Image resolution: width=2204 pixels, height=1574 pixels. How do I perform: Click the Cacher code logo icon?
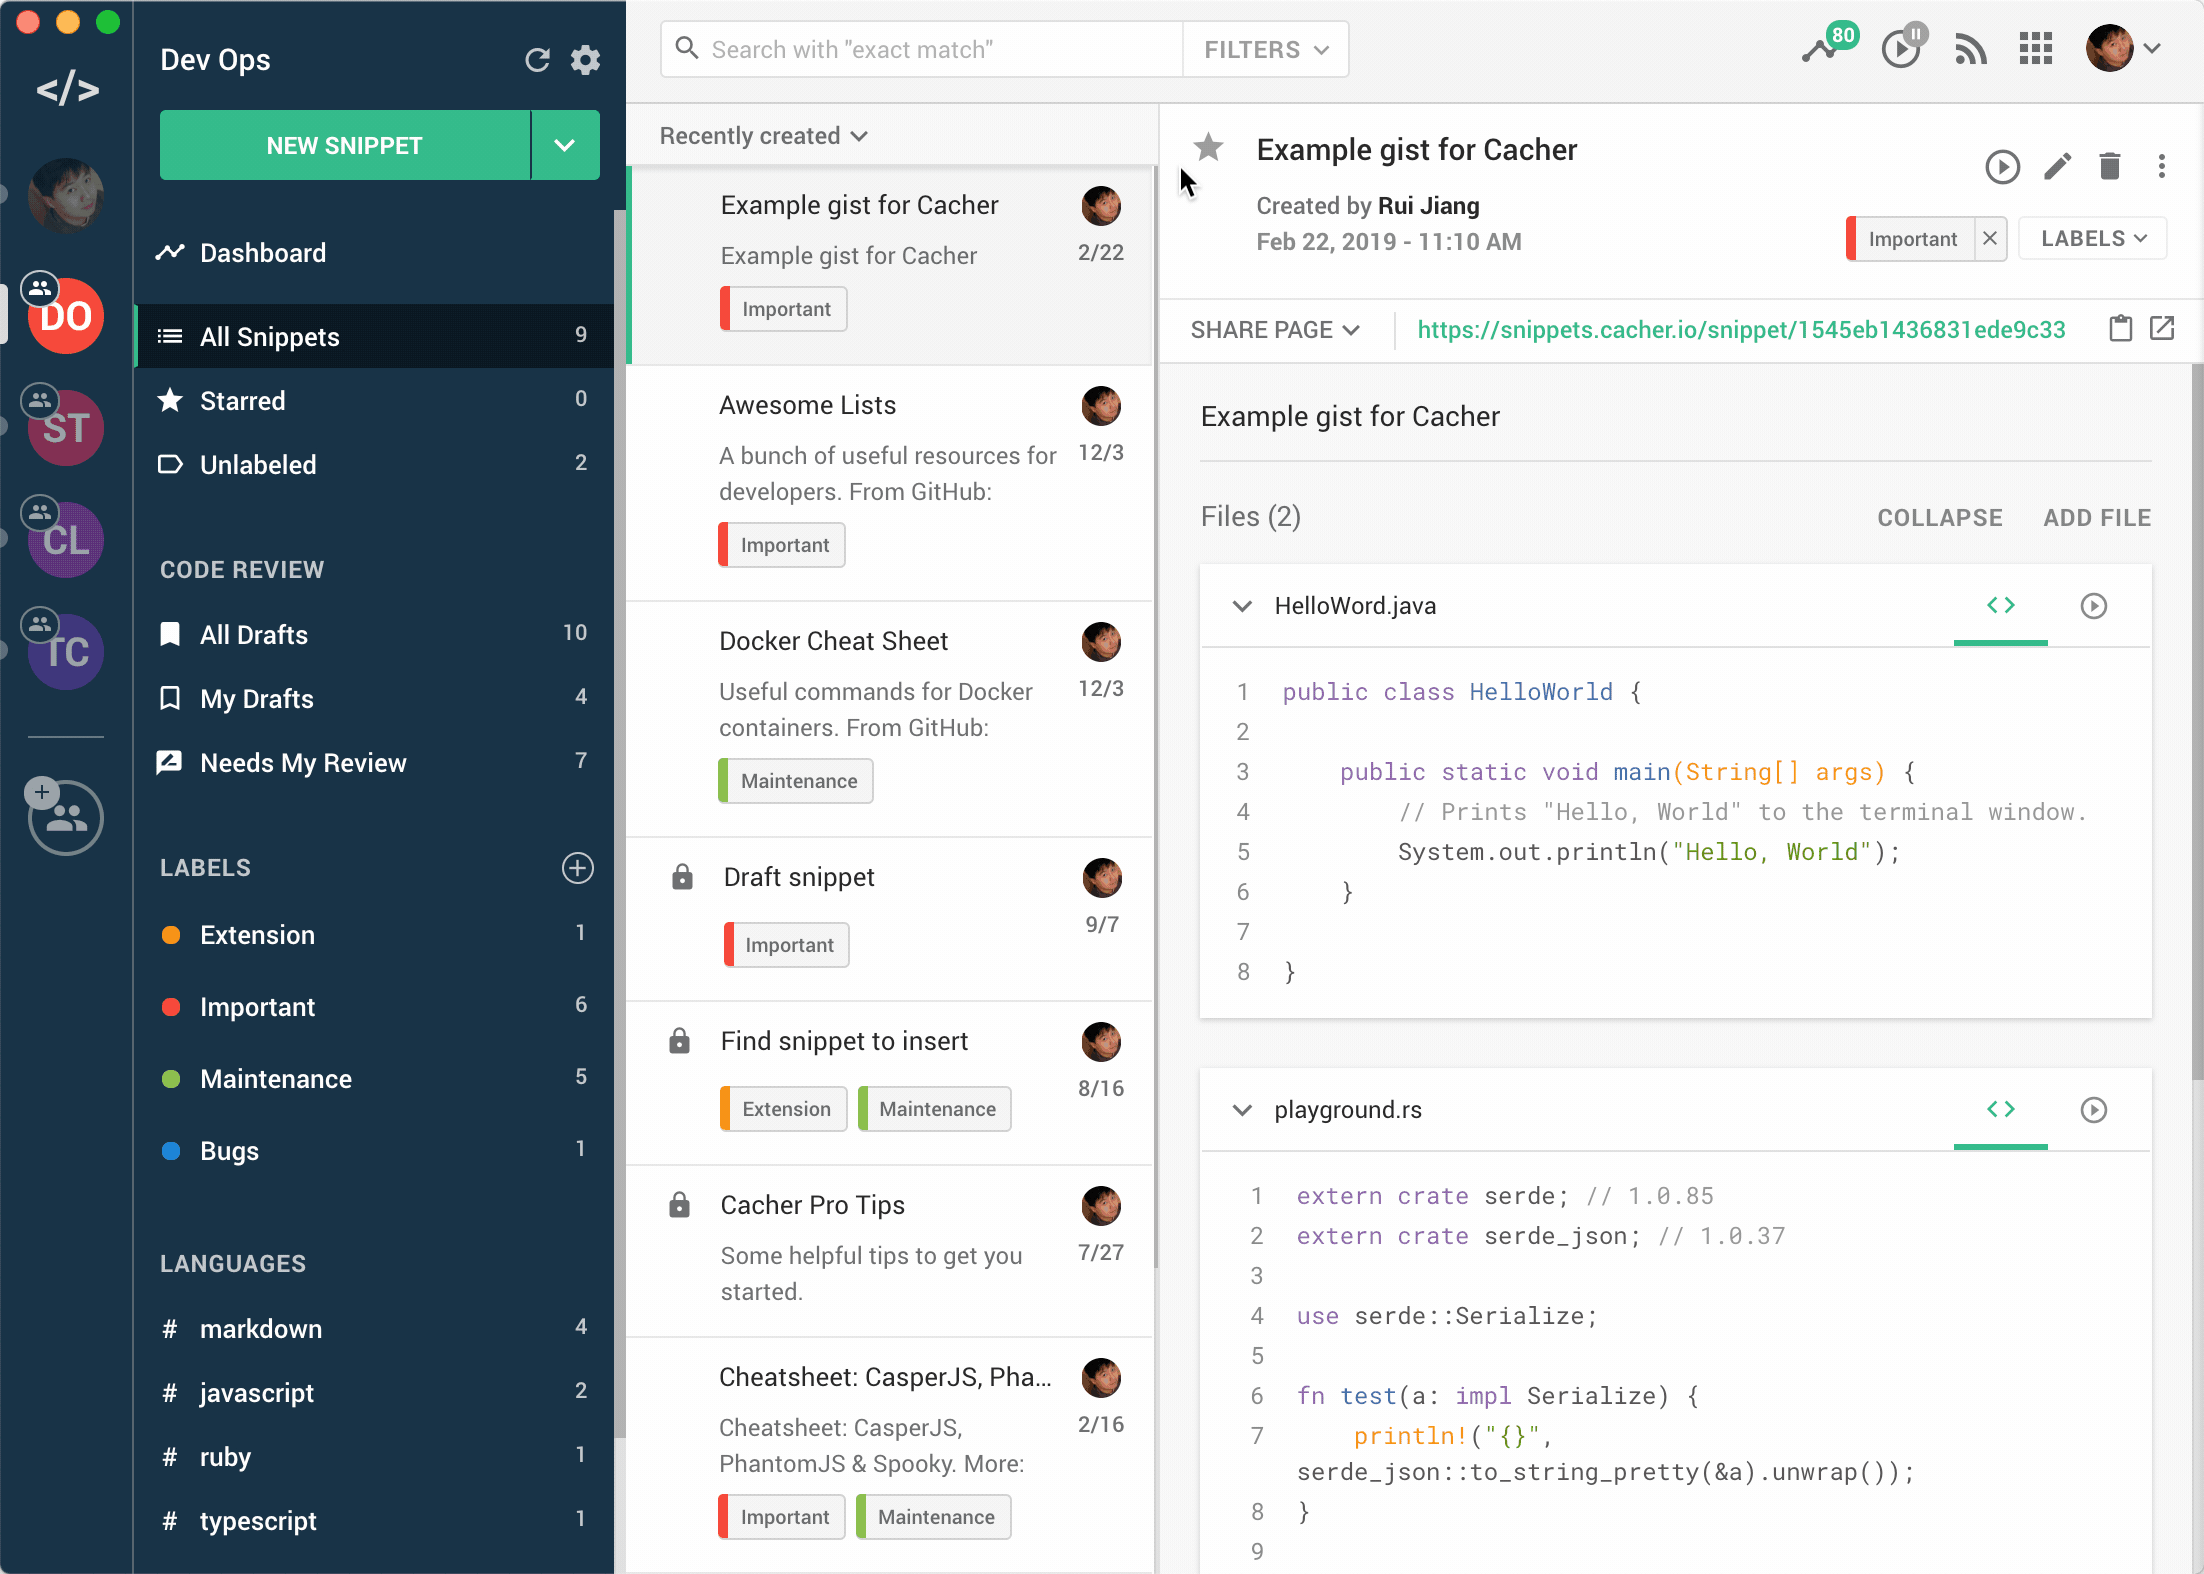point(67,90)
